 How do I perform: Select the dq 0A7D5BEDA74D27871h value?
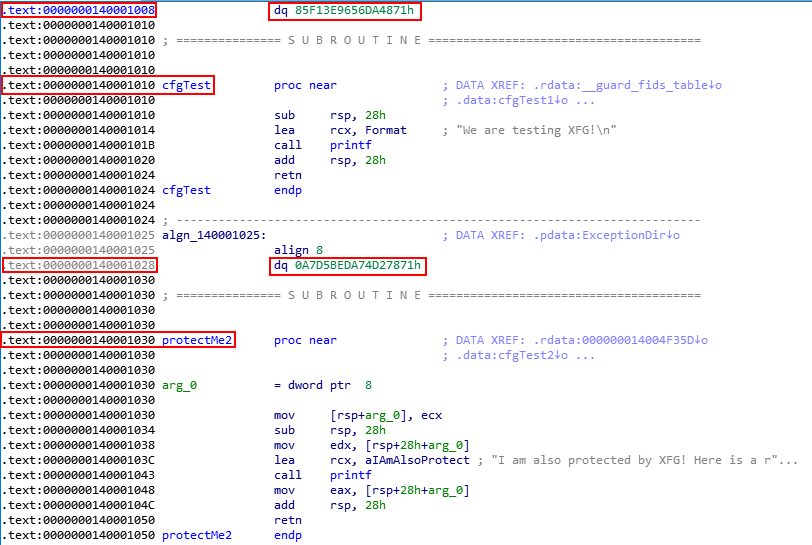347,265
